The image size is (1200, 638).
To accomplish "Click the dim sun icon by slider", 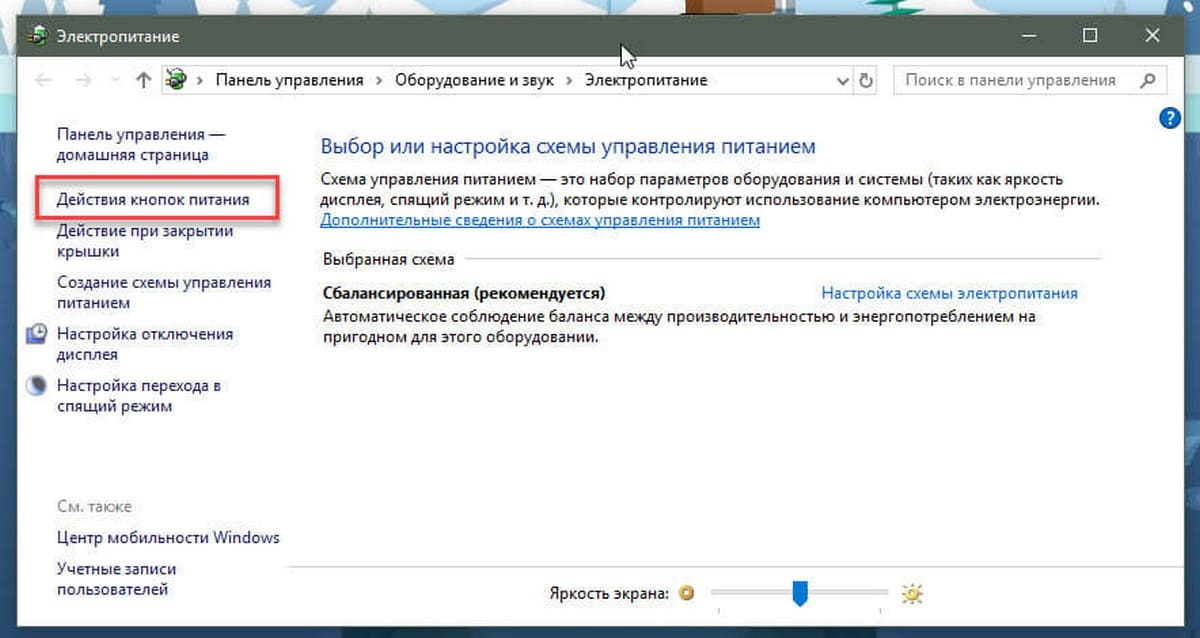I will [x=686, y=594].
